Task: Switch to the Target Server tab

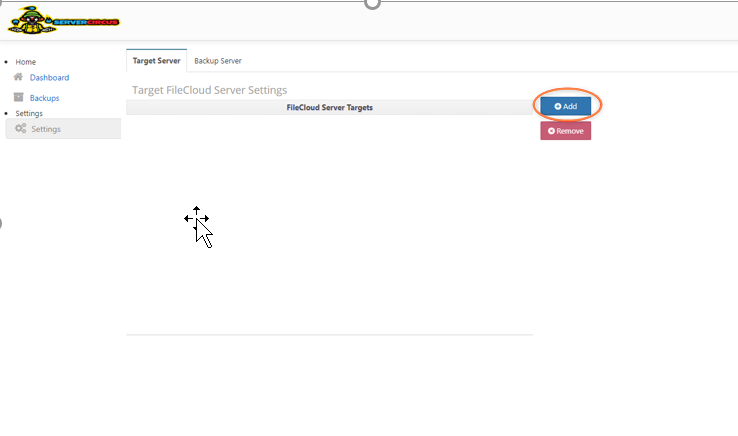Action: 156,61
